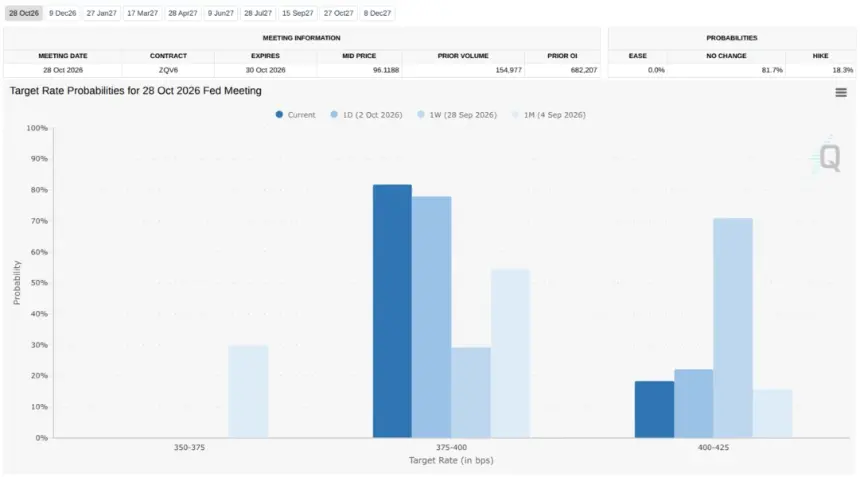Click the 1M bar for 350-375
Viewport: 860px width, 477px height.
click(248, 391)
